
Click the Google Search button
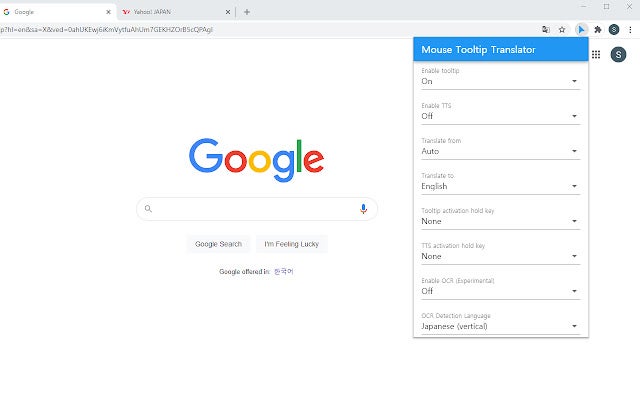tap(218, 244)
